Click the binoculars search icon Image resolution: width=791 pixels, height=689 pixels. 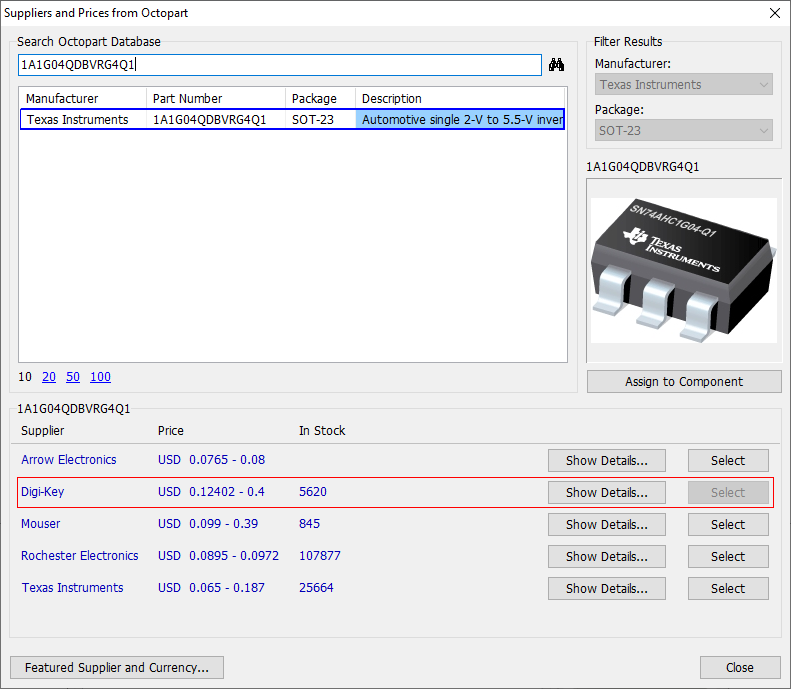556,65
